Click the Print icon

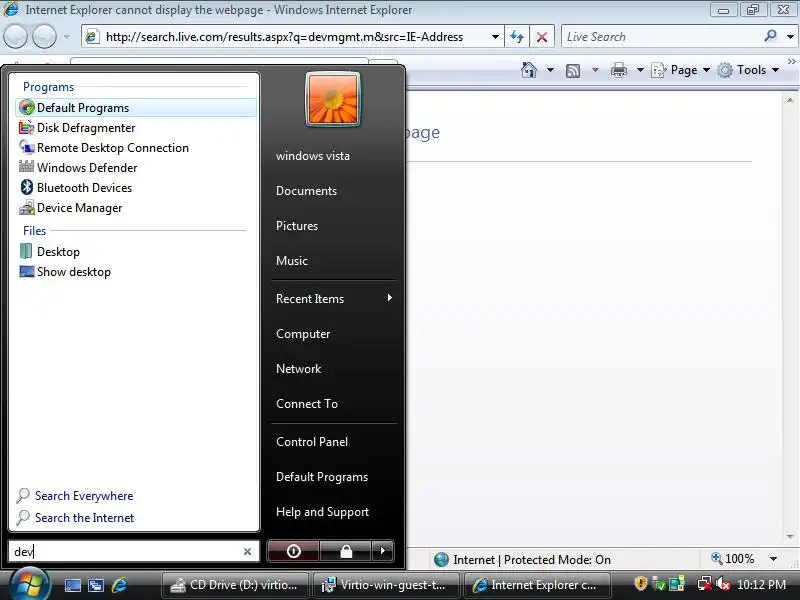pyautogui.click(x=619, y=70)
